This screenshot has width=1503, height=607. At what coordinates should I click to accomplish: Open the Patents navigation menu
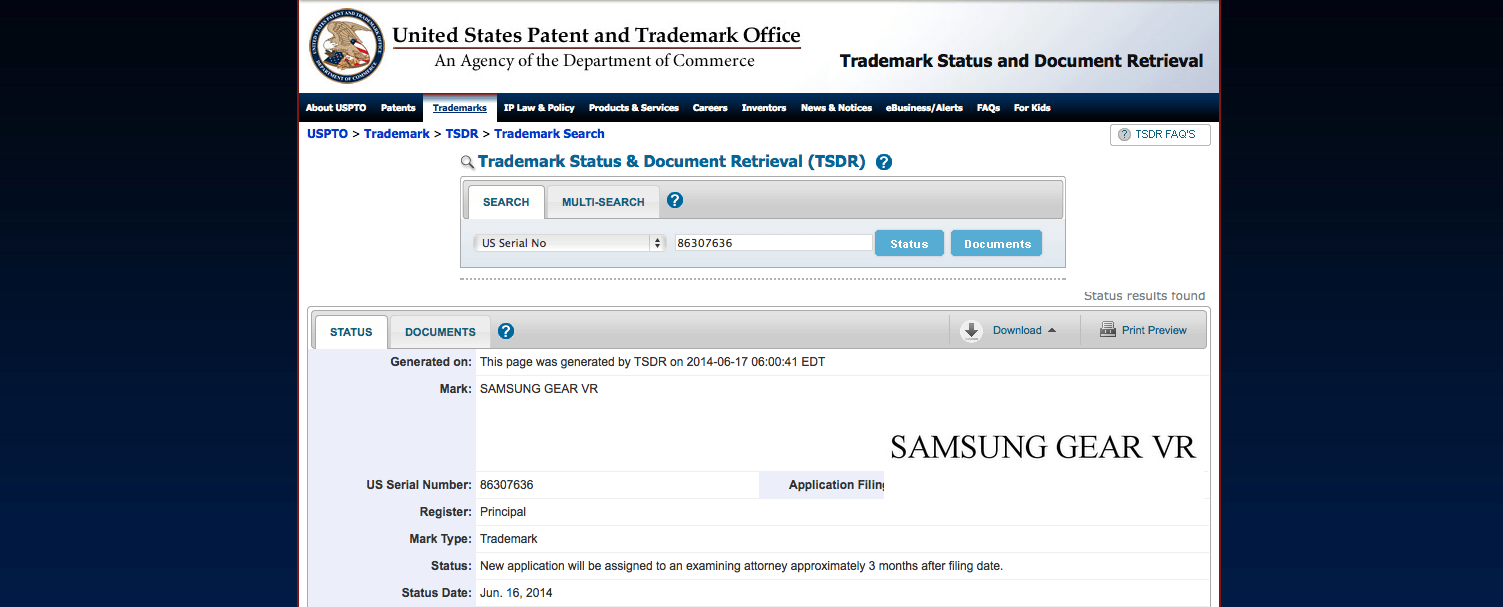click(398, 108)
